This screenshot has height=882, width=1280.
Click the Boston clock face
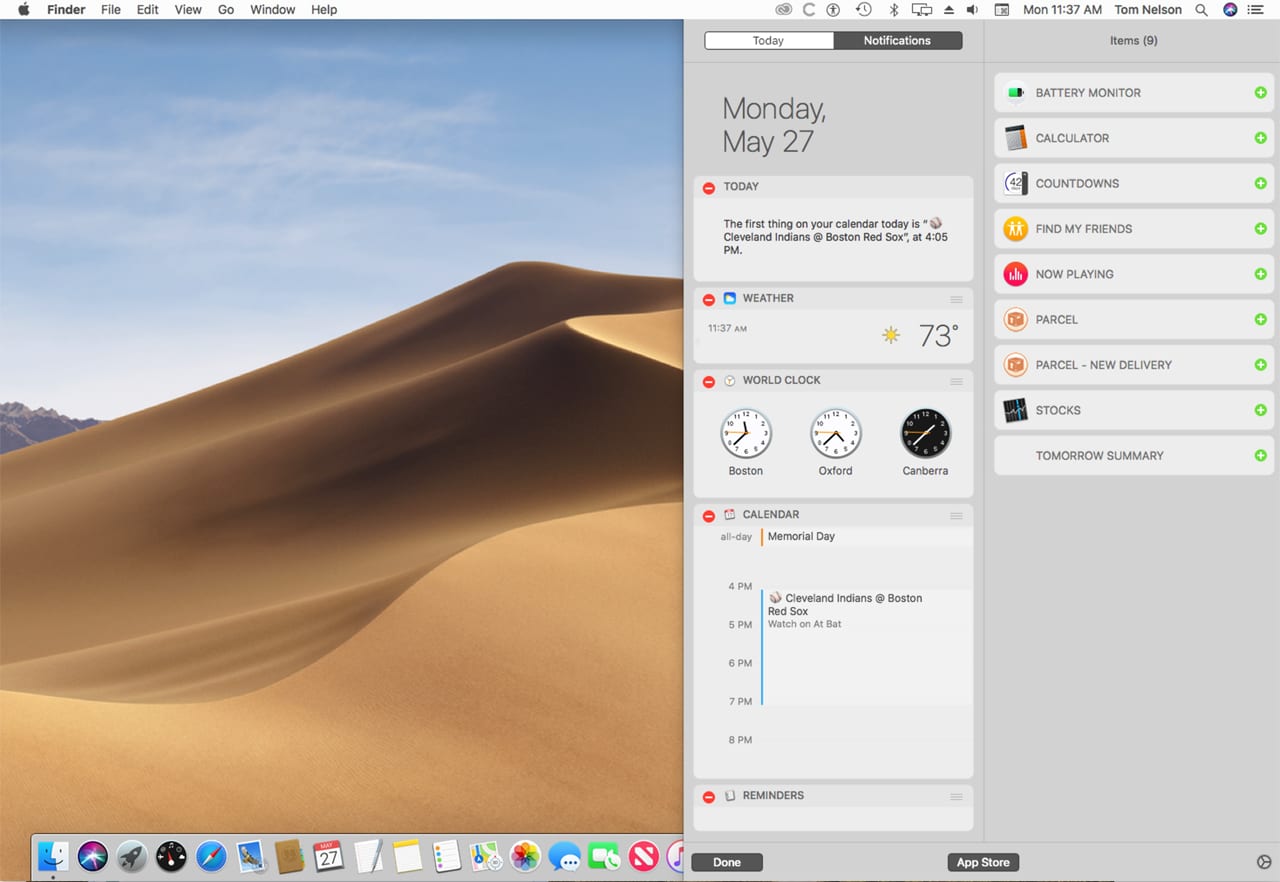tap(746, 433)
